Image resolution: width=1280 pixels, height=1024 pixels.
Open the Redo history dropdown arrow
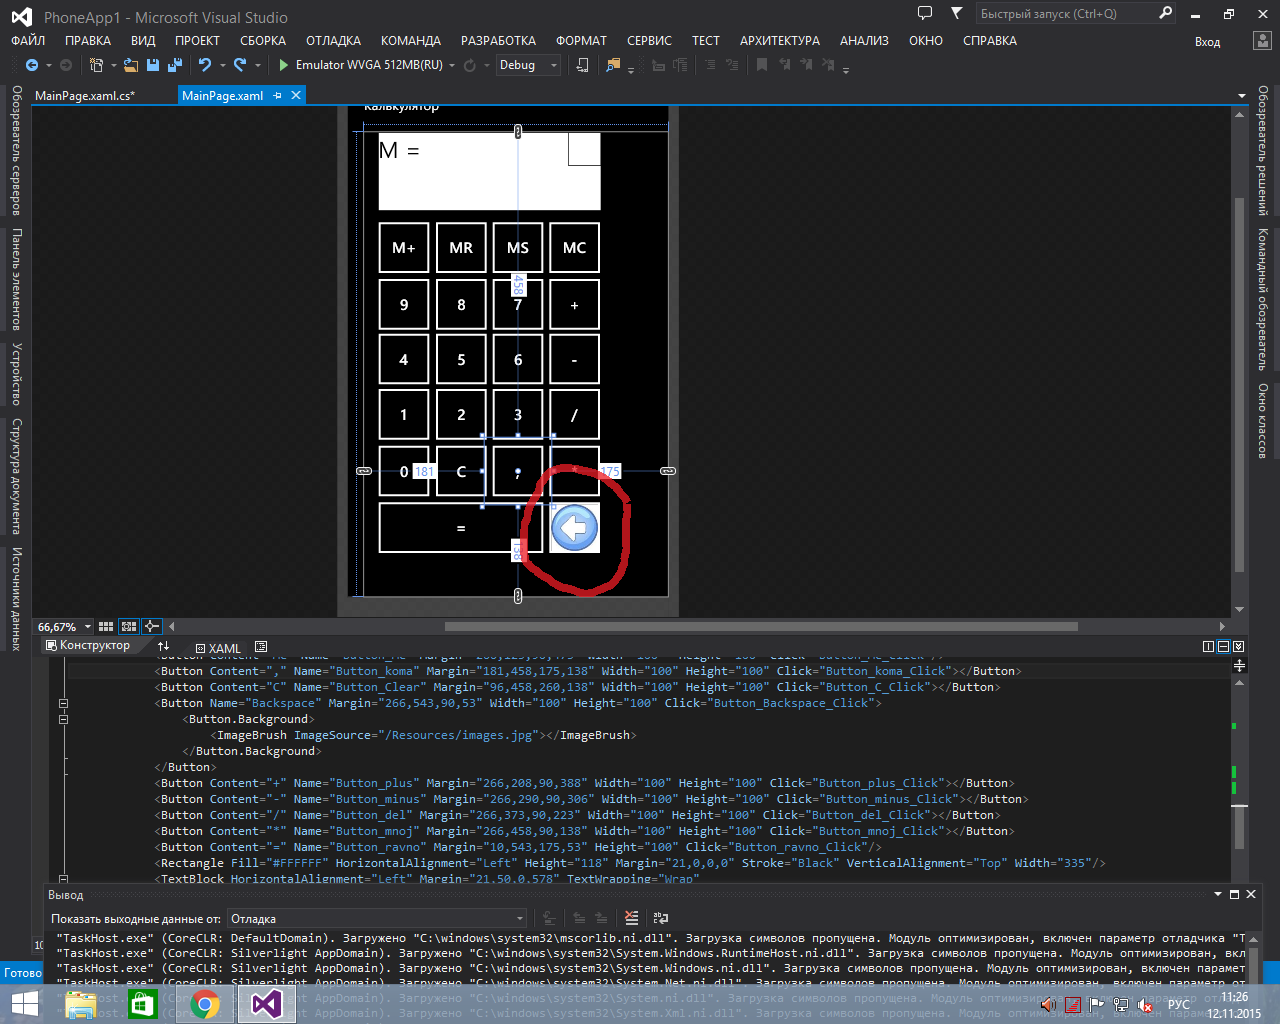(258, 65)
